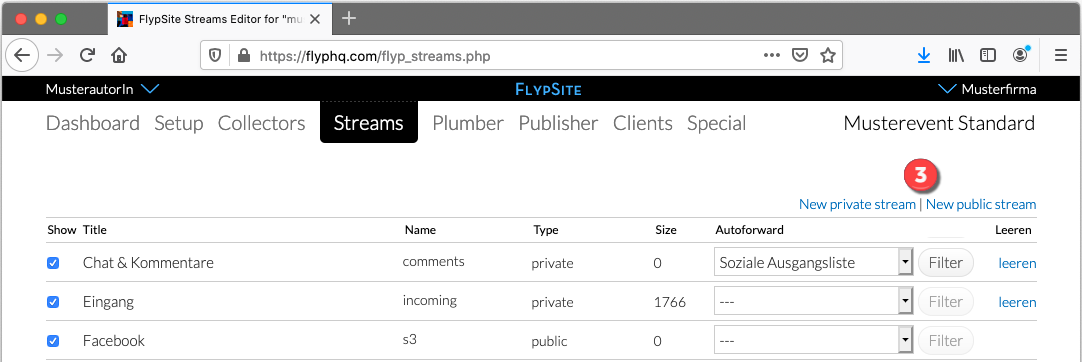
Task: Close the FlypSite Streams Editor tab
Action: pyautogui.click(x=315, y=19)
